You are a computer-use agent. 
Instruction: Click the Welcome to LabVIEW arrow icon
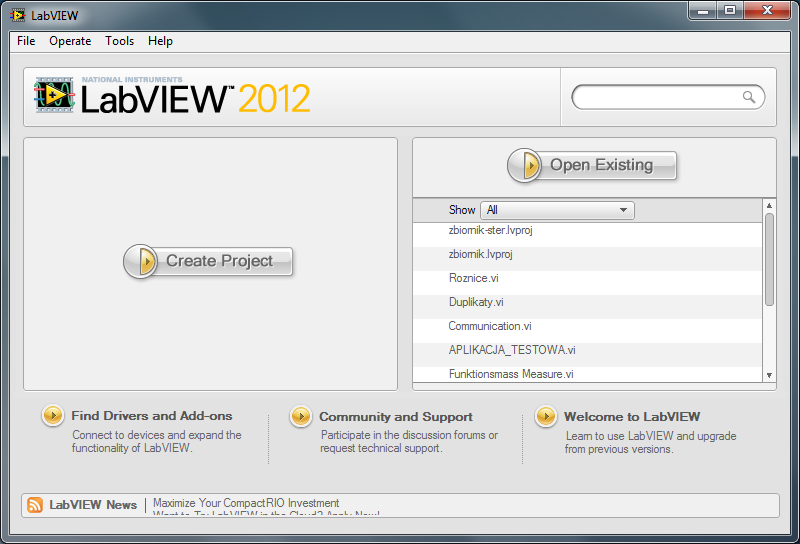coord(545,417)
